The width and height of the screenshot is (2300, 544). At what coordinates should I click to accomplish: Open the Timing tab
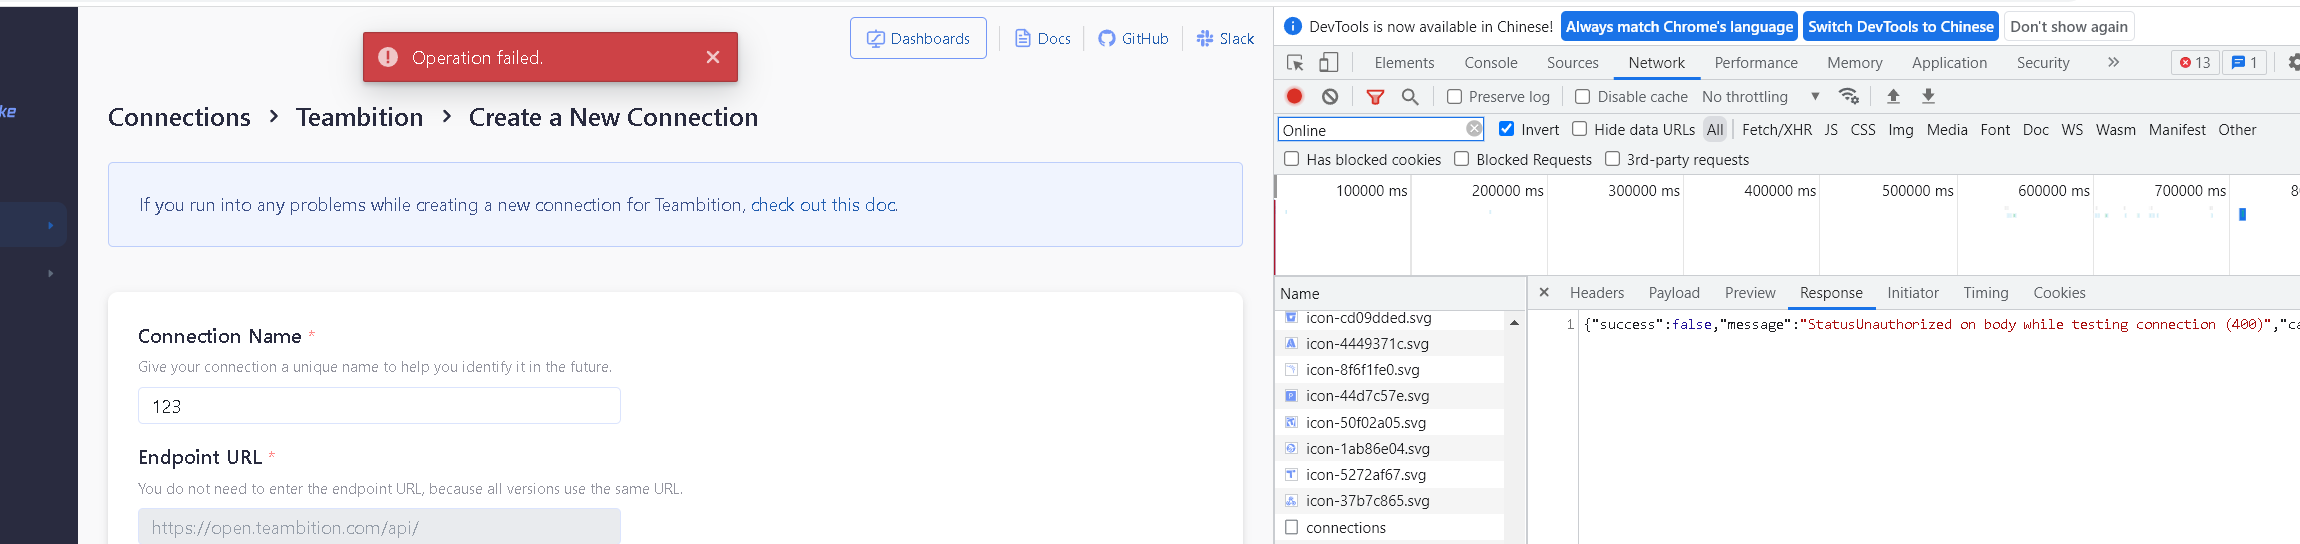click(x=1985, y=293)
